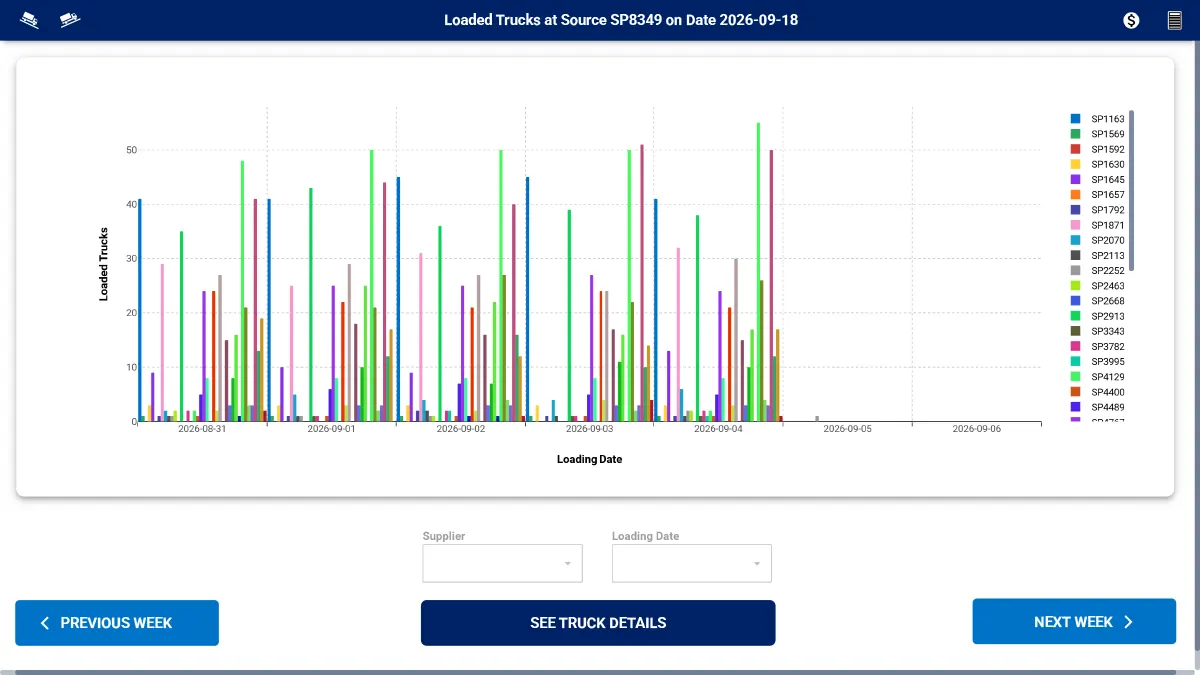Click the SP4129 green color swatch
The image size is (1200, 675).
pyautogui.click(x=1076, y=377)
